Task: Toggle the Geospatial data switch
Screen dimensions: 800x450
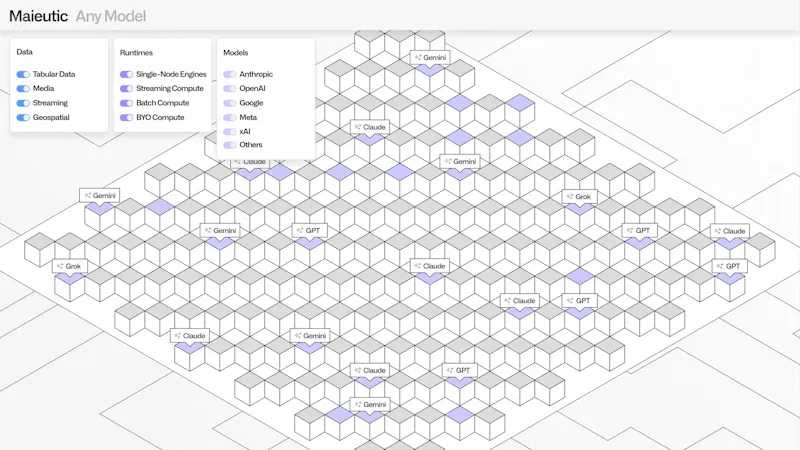Action: (23, 117)
